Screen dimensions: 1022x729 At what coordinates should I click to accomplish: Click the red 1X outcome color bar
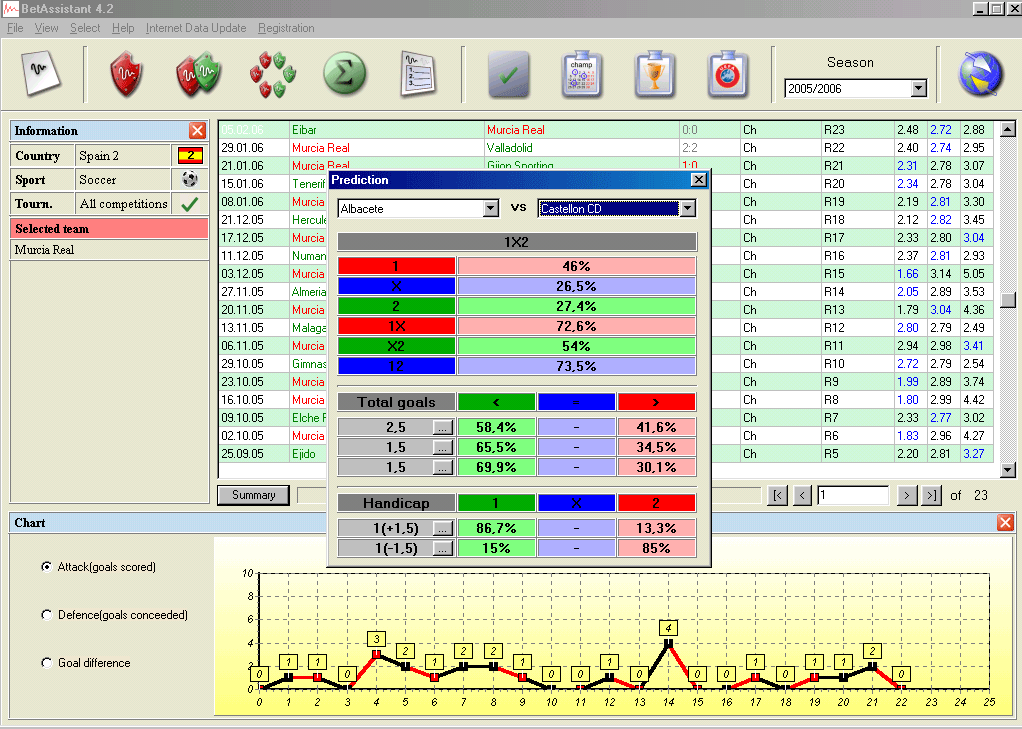click(397, 326)
